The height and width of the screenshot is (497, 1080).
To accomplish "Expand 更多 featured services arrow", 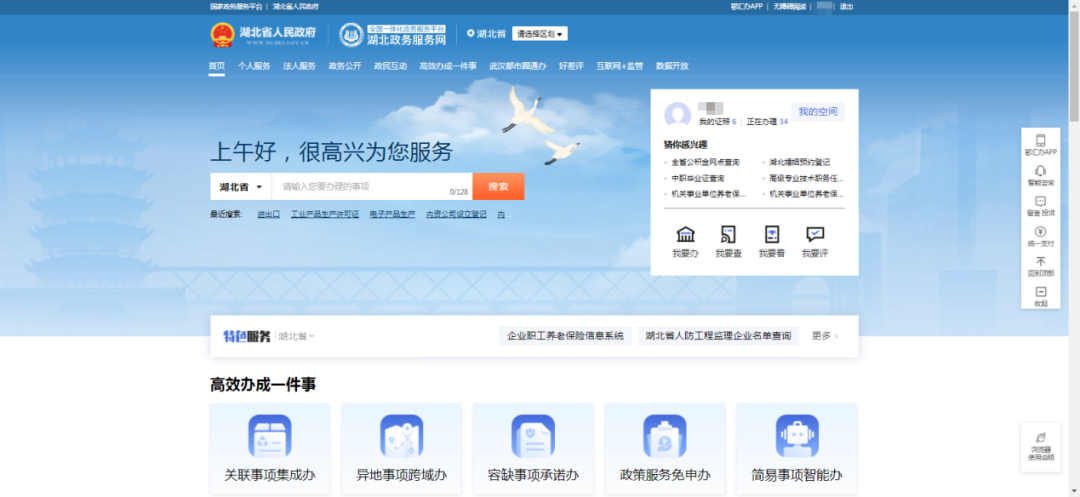I will (x=825, y=336).
